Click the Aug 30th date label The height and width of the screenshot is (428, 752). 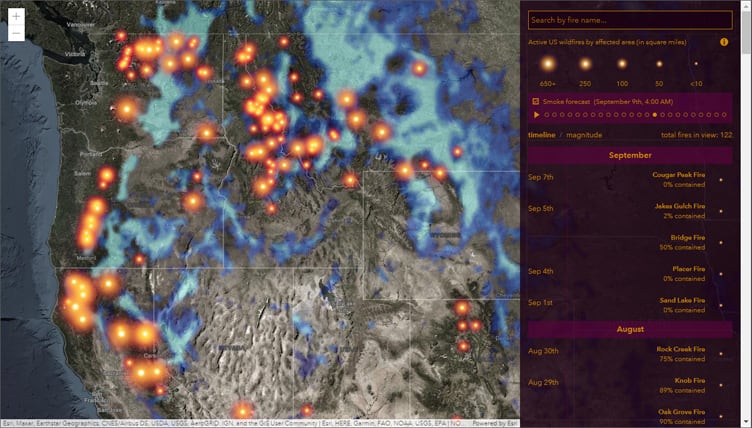(543, 351)
